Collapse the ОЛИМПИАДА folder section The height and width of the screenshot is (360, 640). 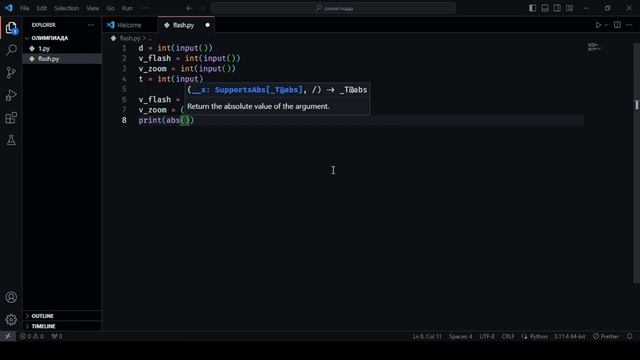(x=62, y=38)
